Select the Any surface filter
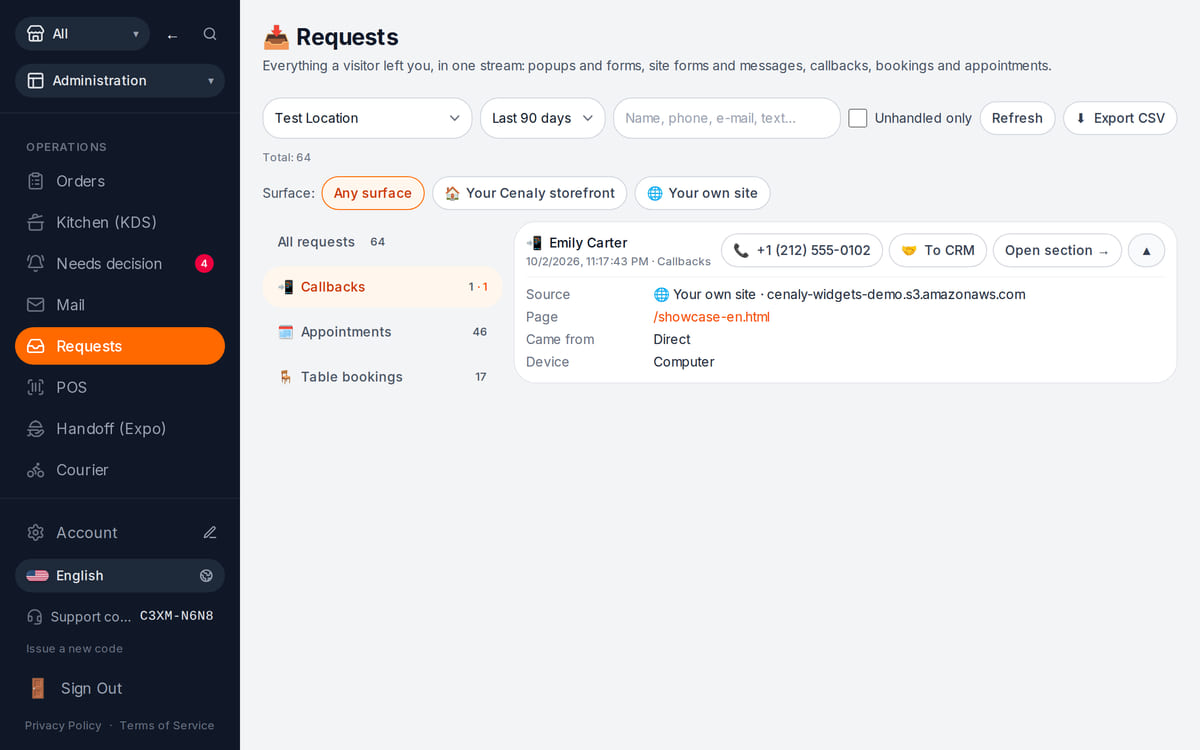 [x=373, y=193]
